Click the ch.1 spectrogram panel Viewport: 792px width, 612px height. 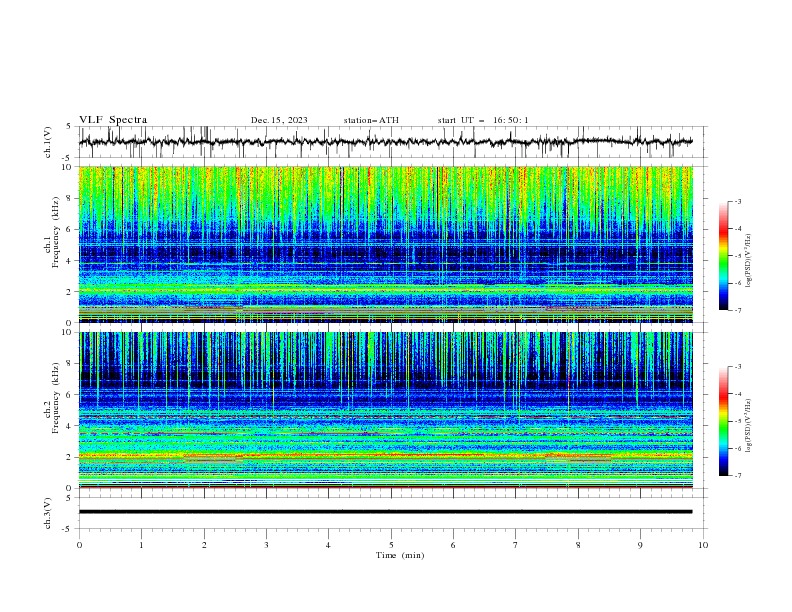385,244
